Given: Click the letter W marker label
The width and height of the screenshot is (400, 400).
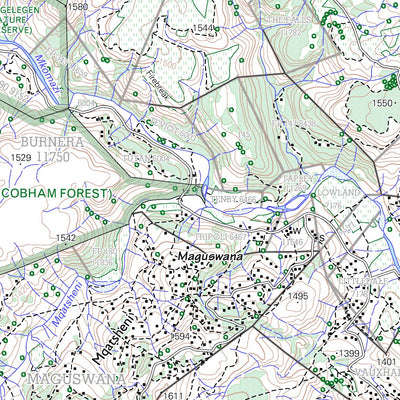Looking at the screenshot, I should pyautogui.click(x=297, y=230).
